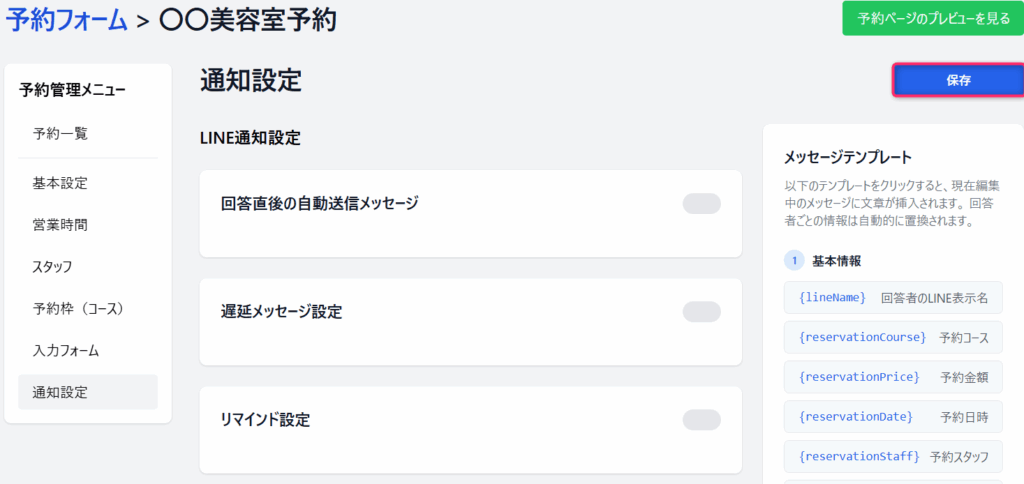Image resolution: width=1024 pixels, height=484 pixels.
Task: Toggle 遅延メッセージ設定 switch on
Action: click(x=701, y=312)
